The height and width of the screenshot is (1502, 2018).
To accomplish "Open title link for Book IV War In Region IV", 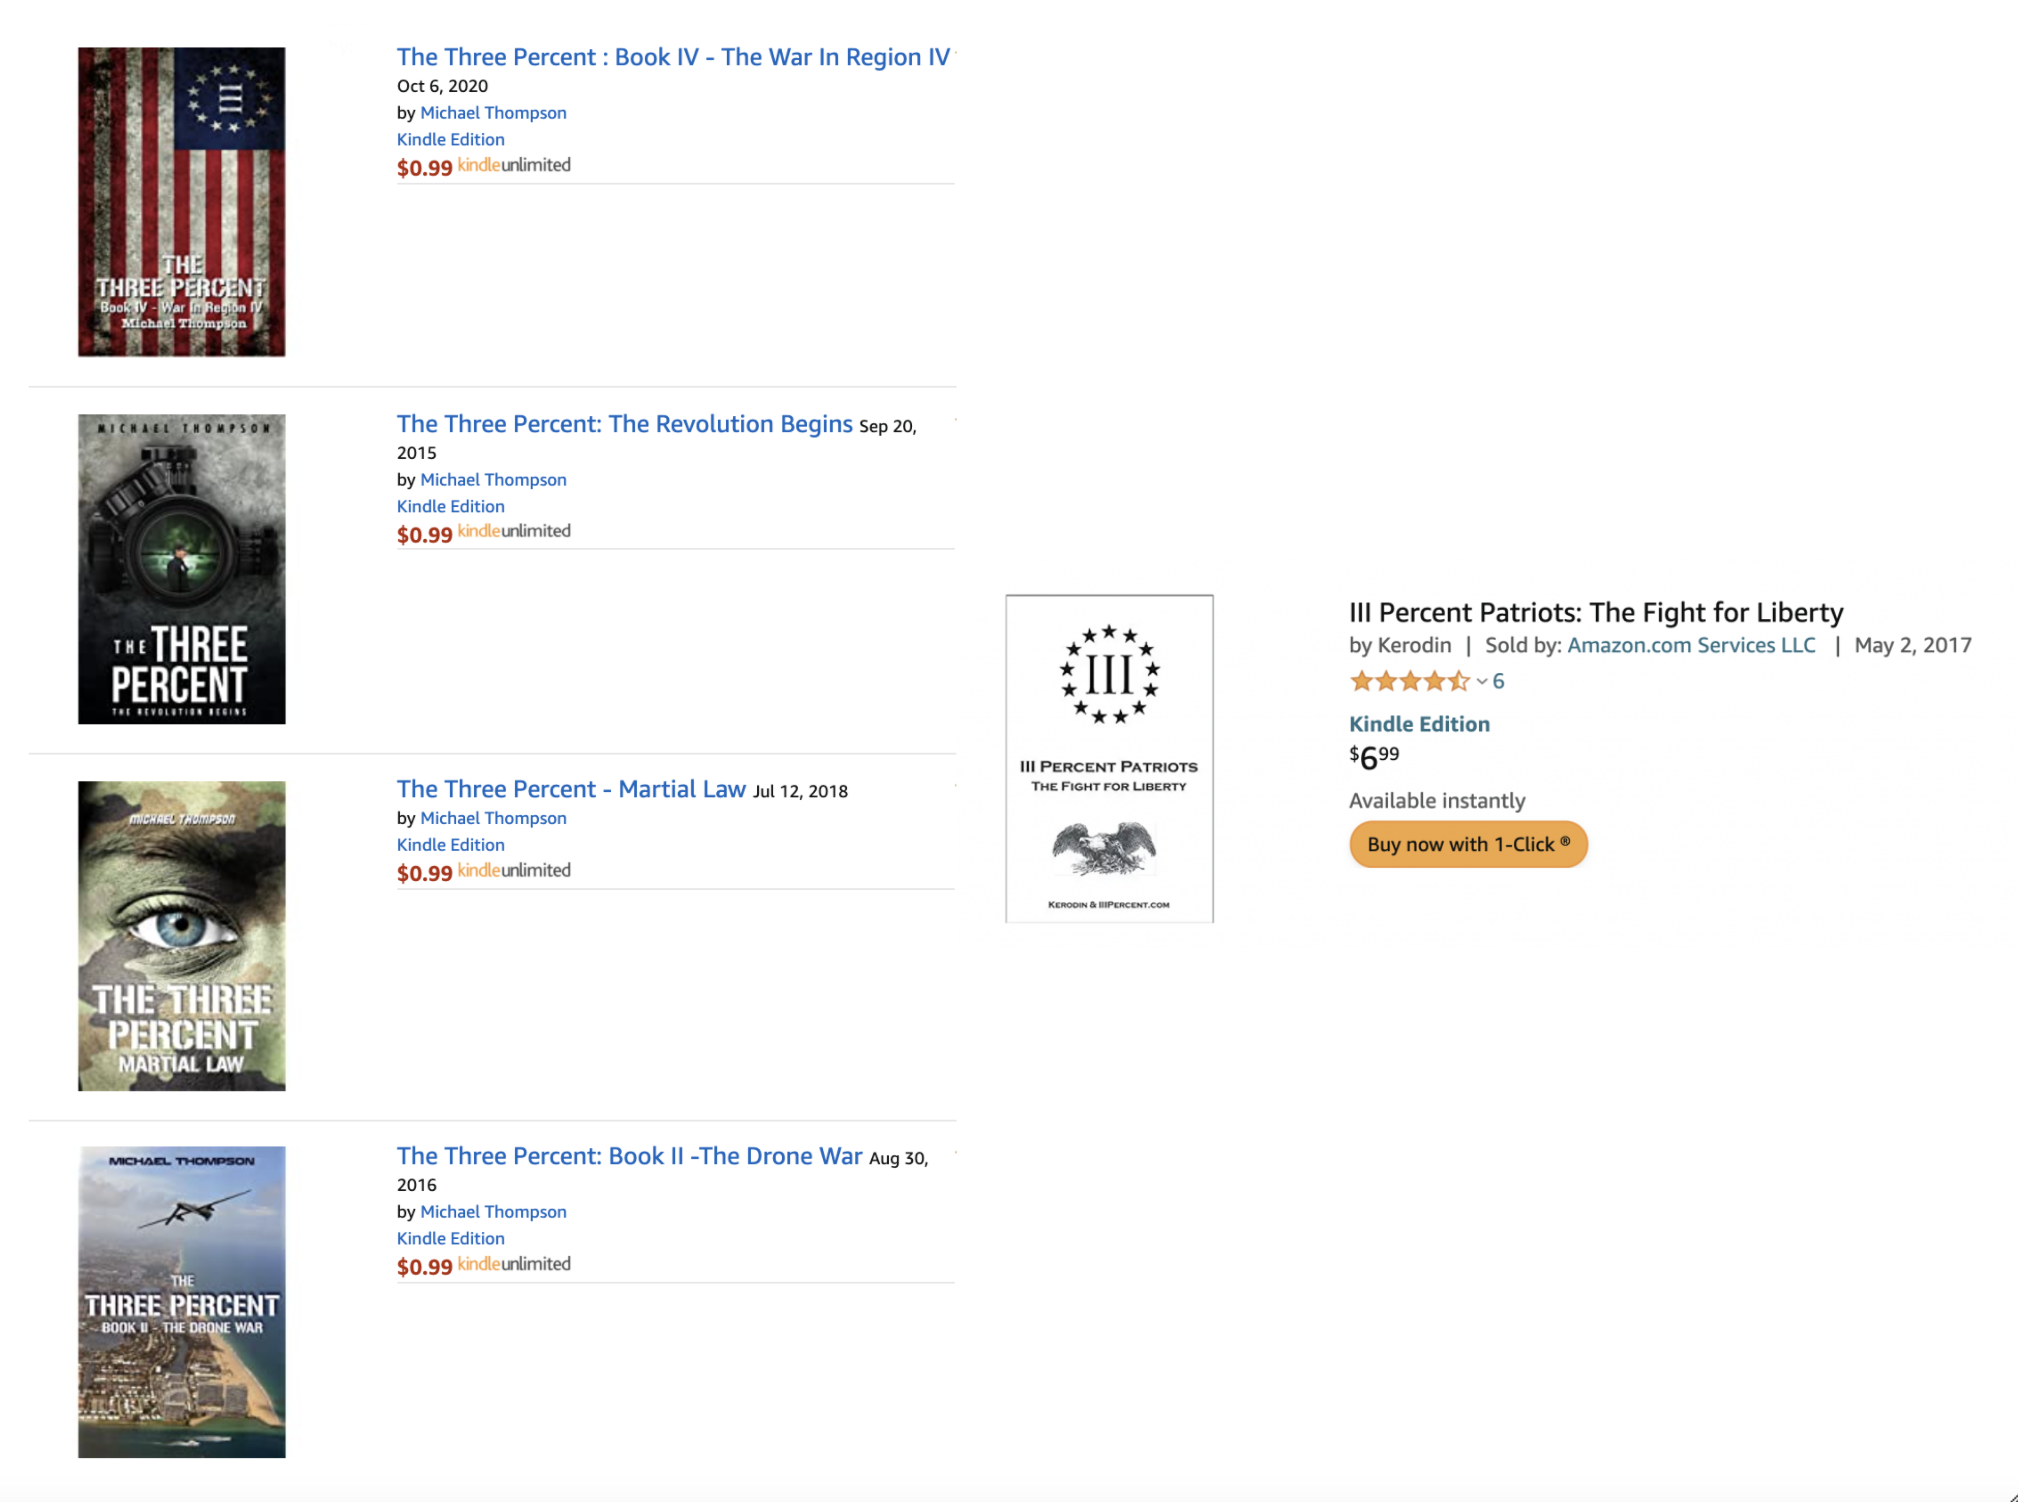I will pos(672,57).
